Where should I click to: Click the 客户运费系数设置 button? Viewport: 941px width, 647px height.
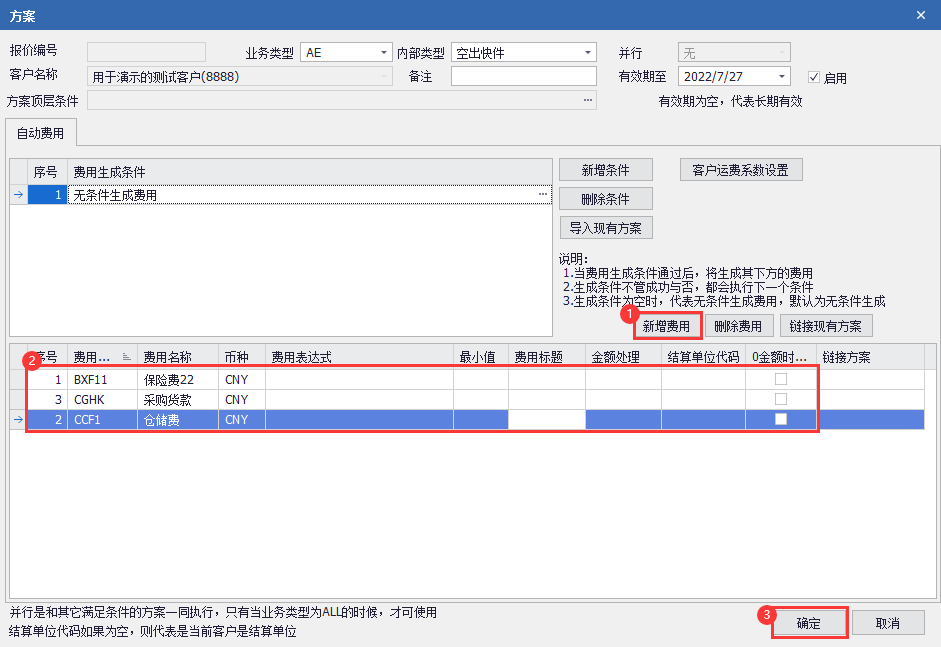pyautogui.click(x=741, y=170)
